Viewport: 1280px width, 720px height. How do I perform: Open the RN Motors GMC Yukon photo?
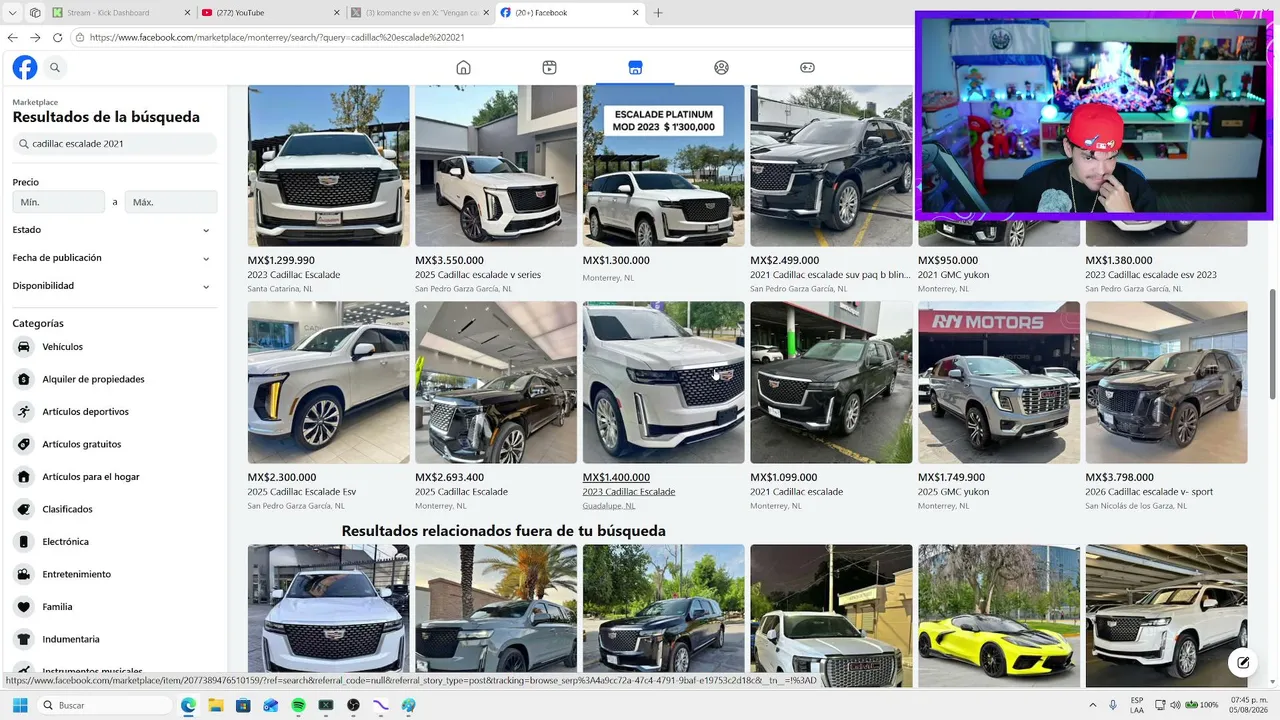coord(999,383)
